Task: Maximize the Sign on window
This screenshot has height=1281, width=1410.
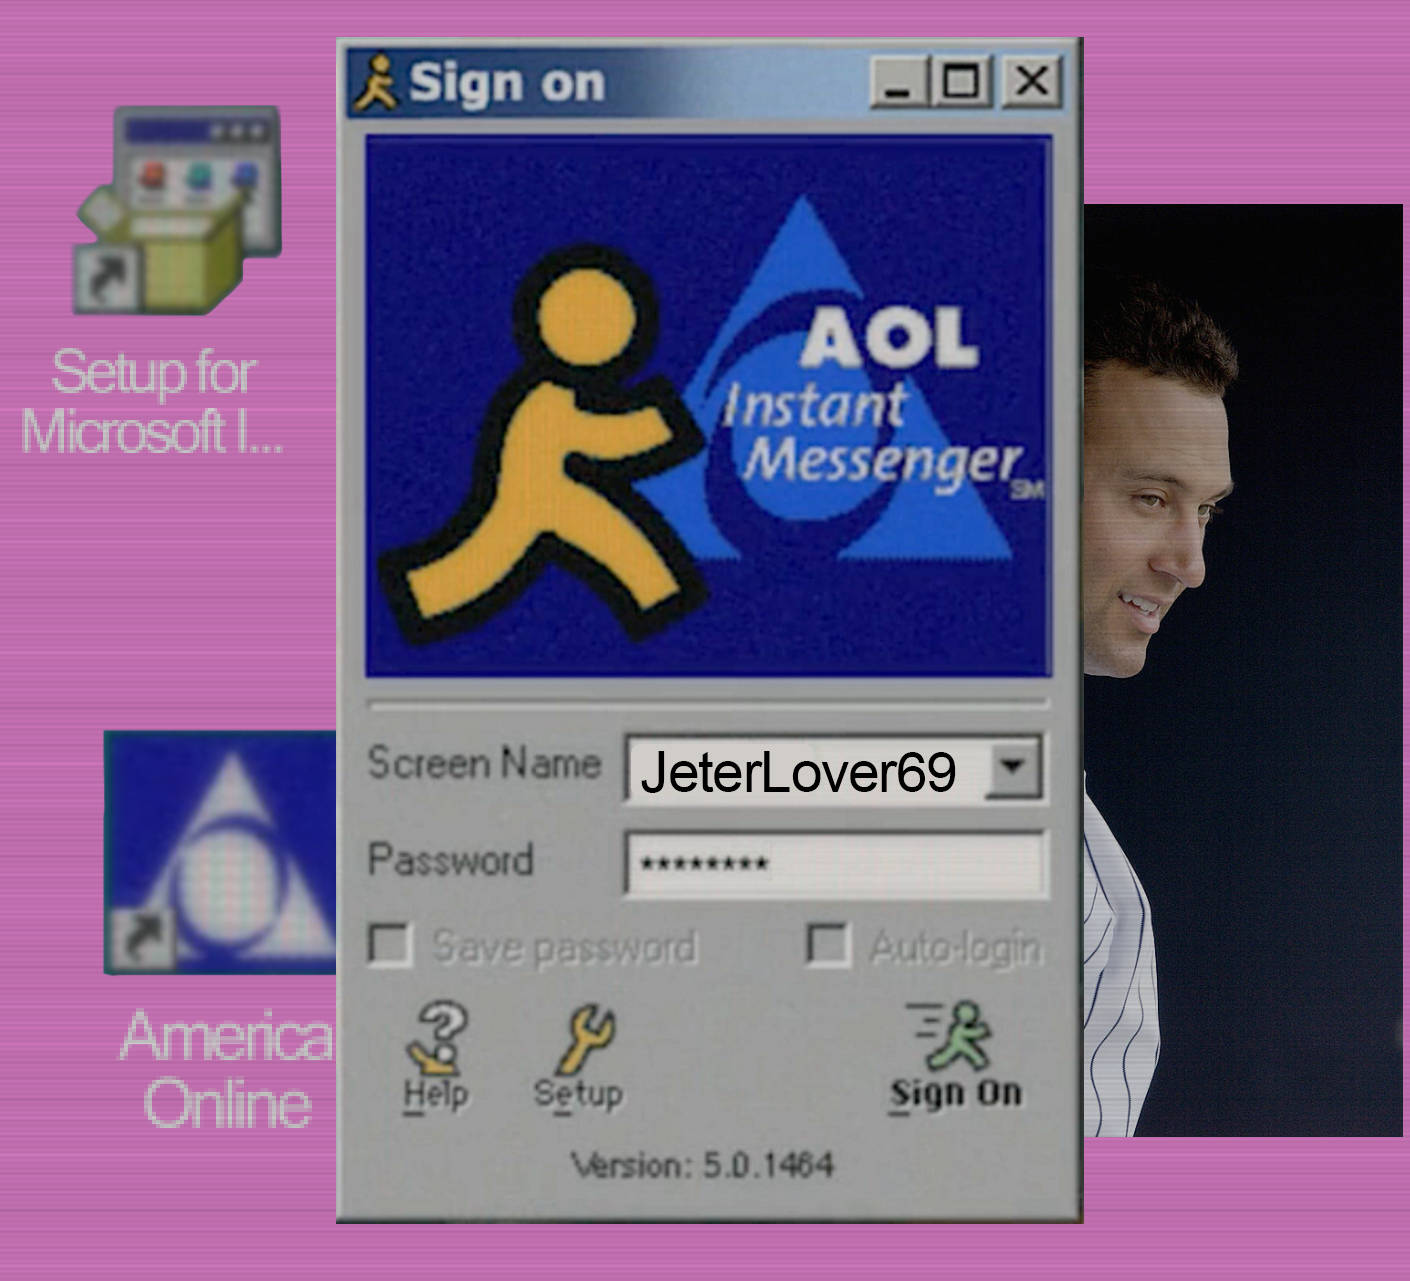Action: [x=961, y=81]
